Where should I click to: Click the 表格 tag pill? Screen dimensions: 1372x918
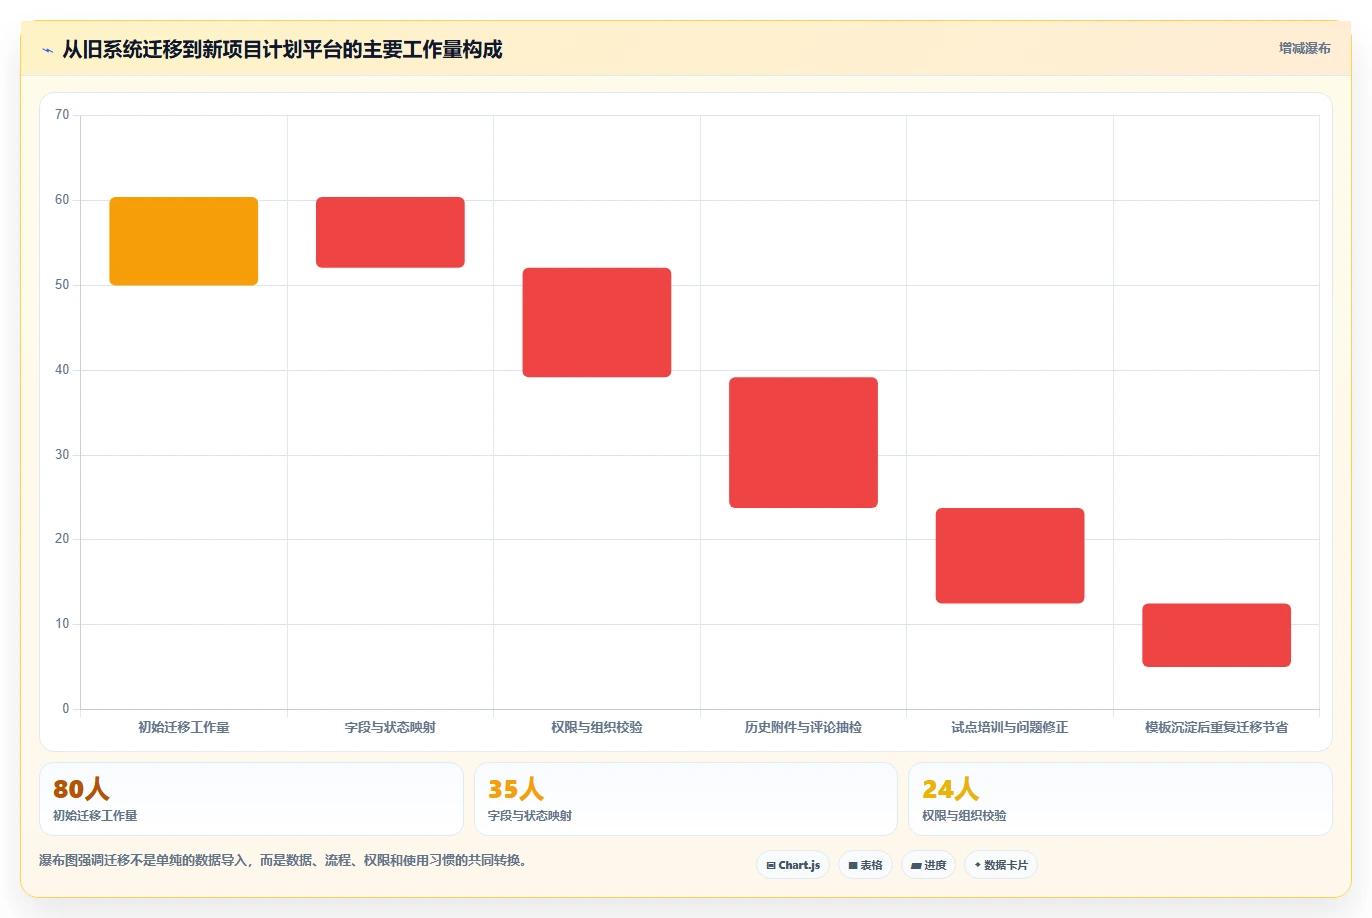tap(865, 865)
